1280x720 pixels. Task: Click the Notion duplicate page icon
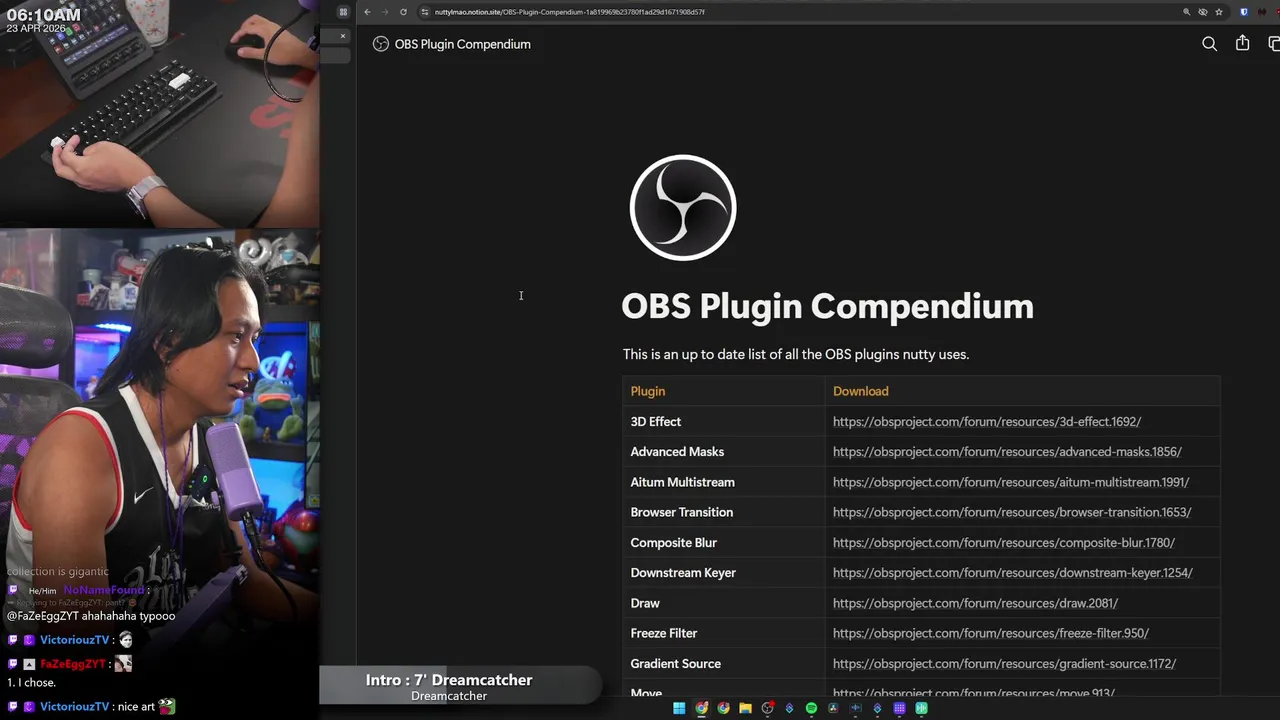(x=1274, y=44)
